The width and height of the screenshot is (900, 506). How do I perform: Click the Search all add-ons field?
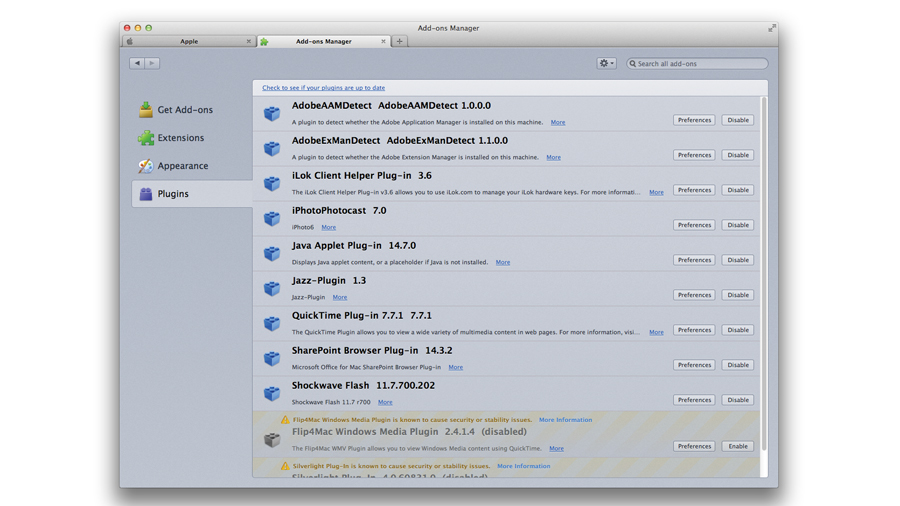pyautogui.click(x=697, y=64)
